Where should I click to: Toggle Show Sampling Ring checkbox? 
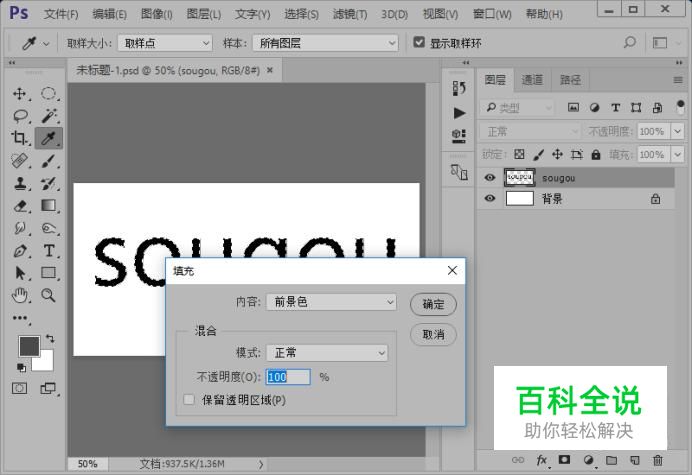tap(419, 42)
